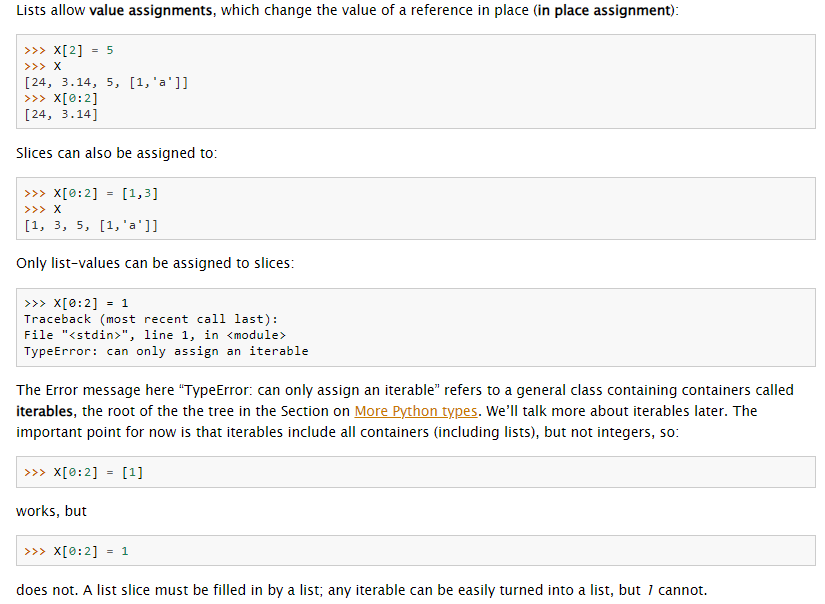Click the last X[0:2] = 1 code block

point(416,551)
